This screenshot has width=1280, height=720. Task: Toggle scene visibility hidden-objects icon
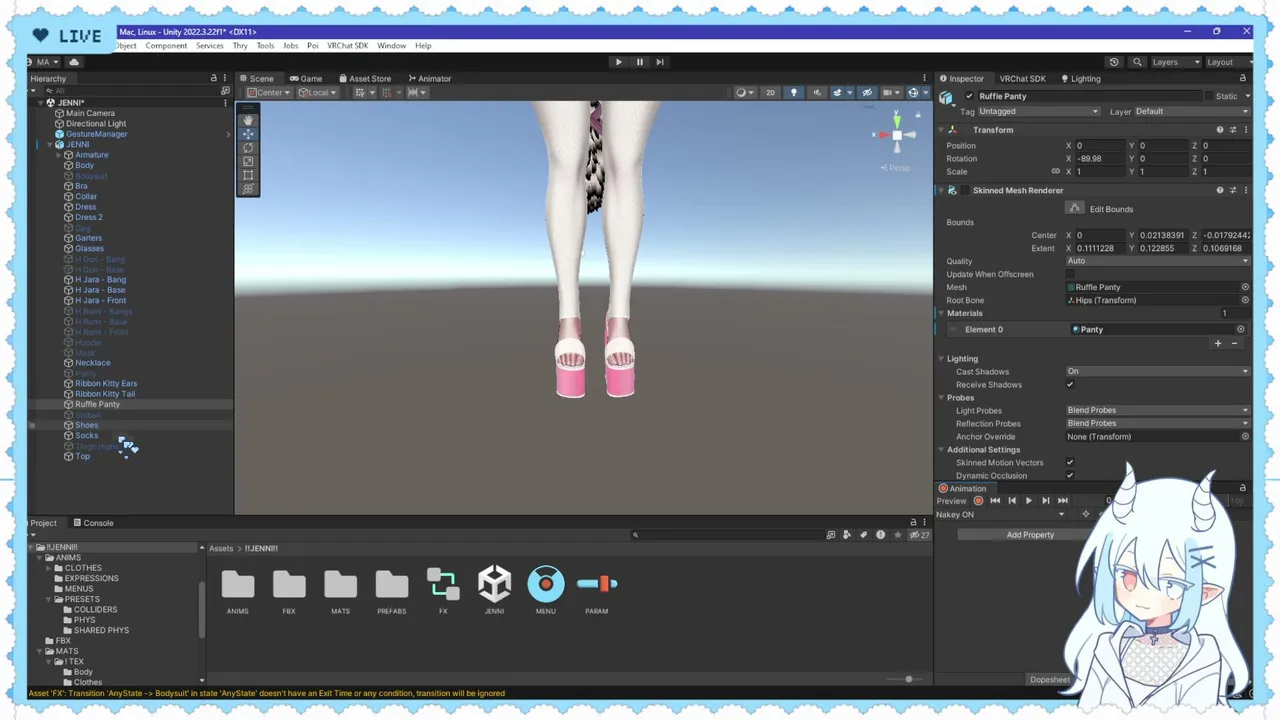867,93
